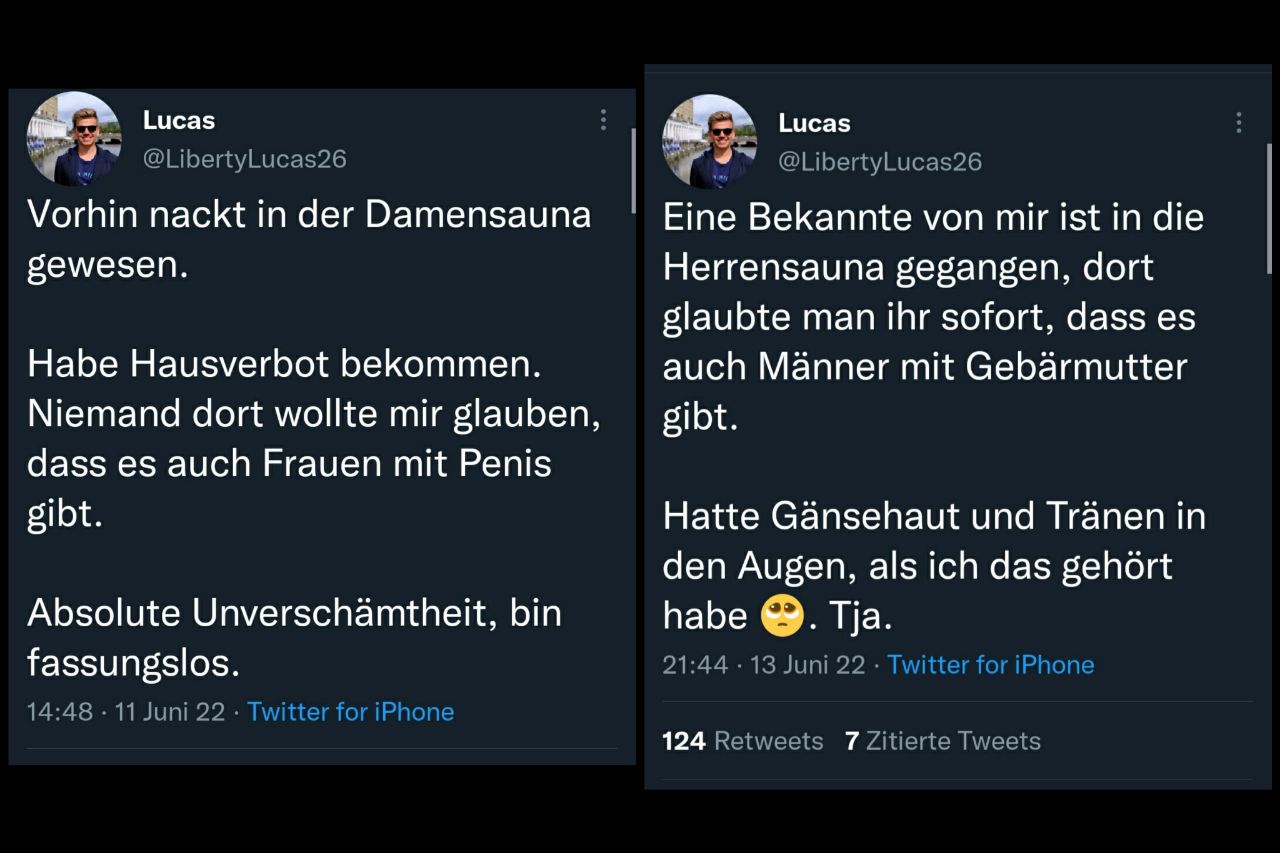Click Lucas's profile picture on the 13 Juni tweet

click(710, 142)
